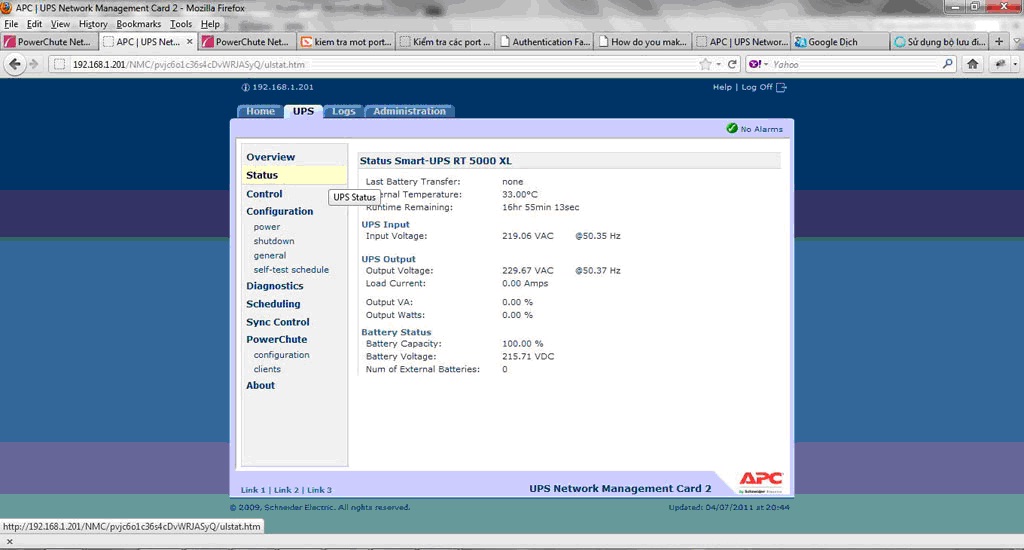Viewport: 1024px width, 550px height.
Task: Open PowerChute in the sidebar
Action: coord(276,339)
